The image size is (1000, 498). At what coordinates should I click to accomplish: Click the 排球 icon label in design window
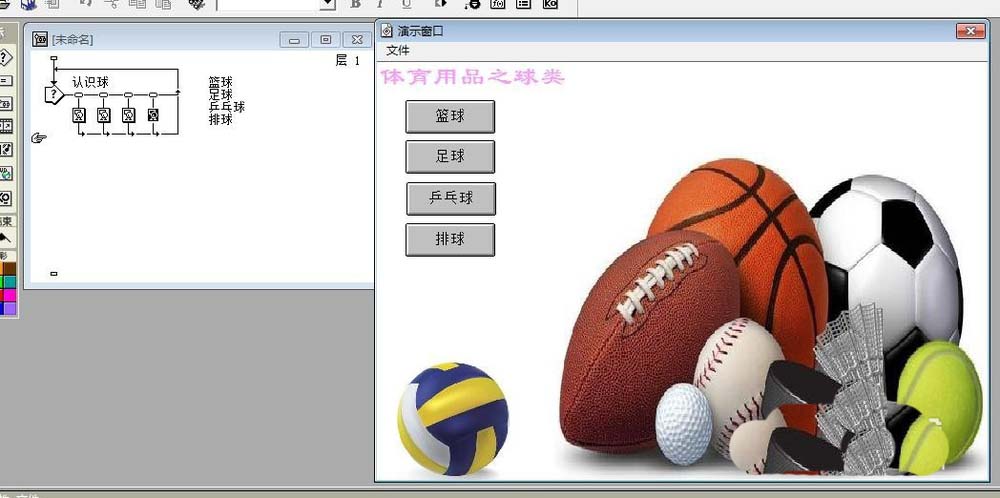pyautogui.click(x=221, y=119)
